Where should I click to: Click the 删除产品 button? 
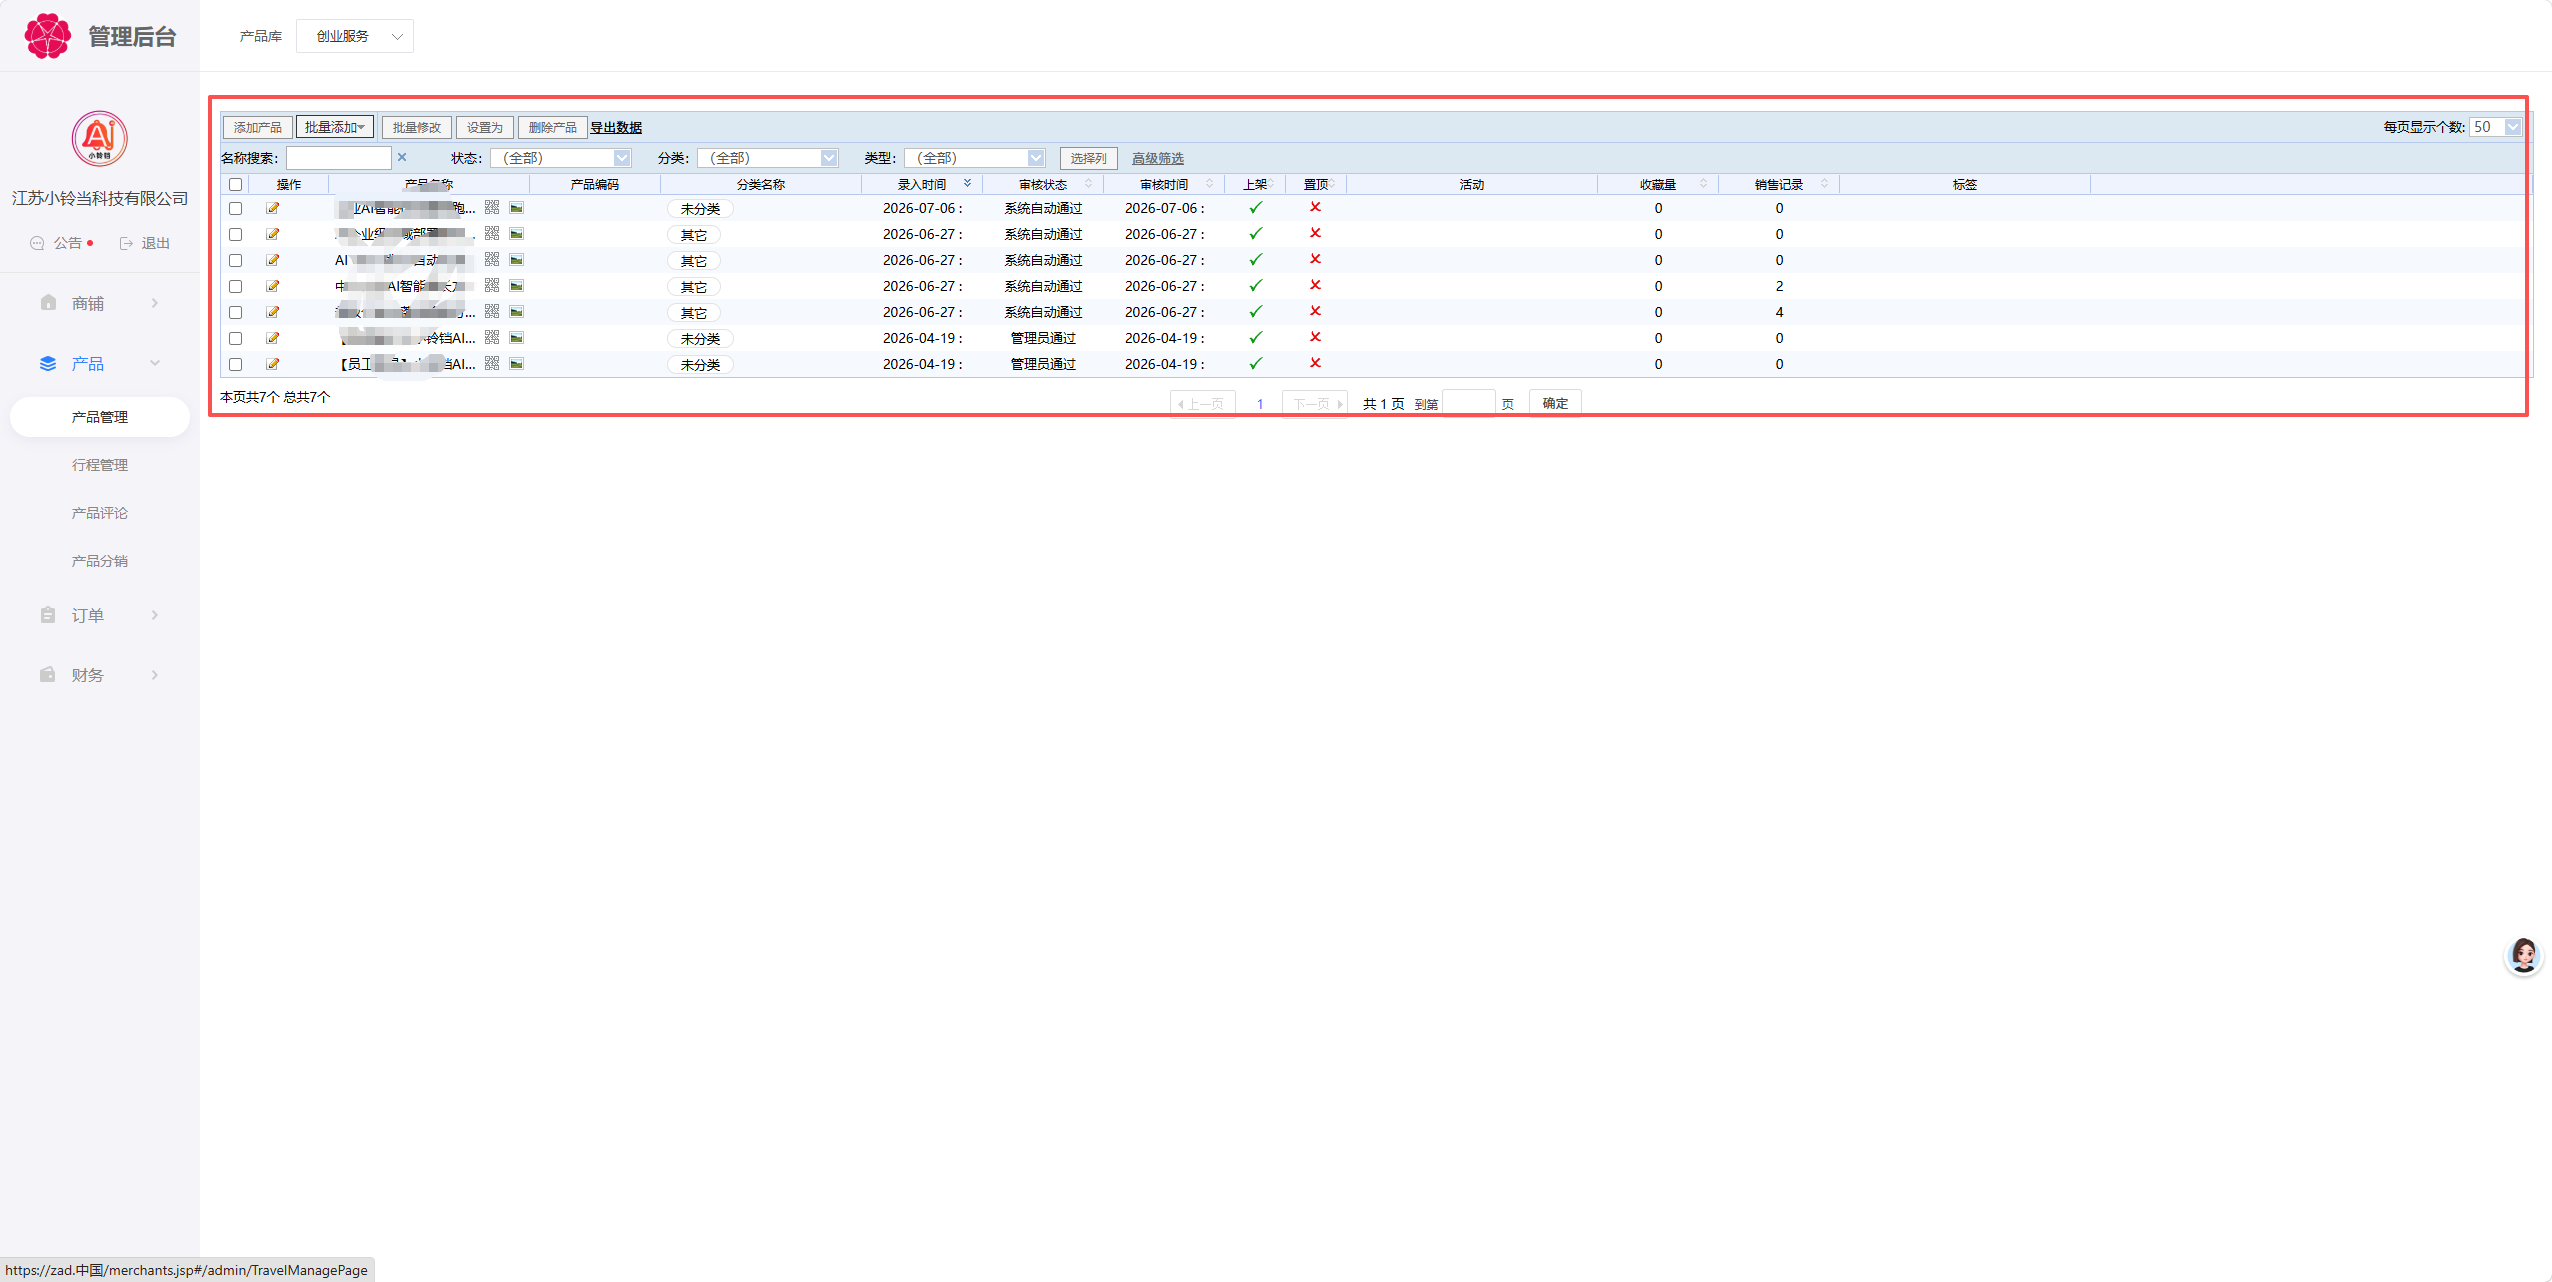click(x=552, y=127)
